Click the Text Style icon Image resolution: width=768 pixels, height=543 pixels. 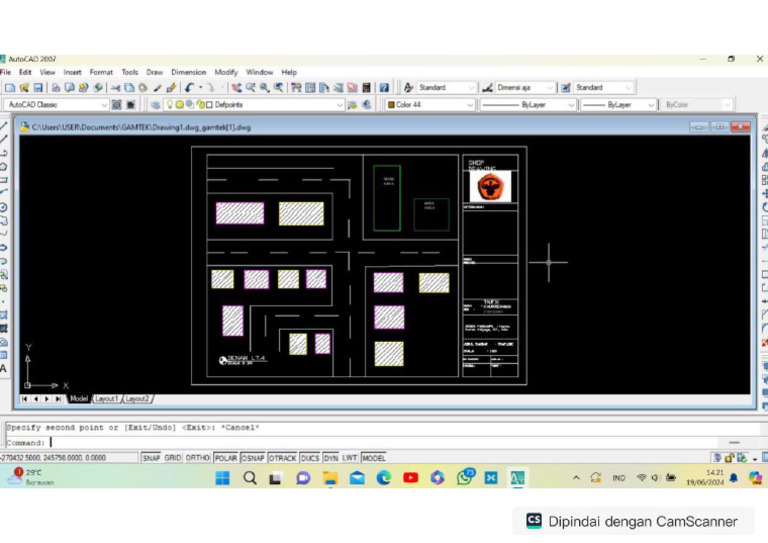click(408, 88)
